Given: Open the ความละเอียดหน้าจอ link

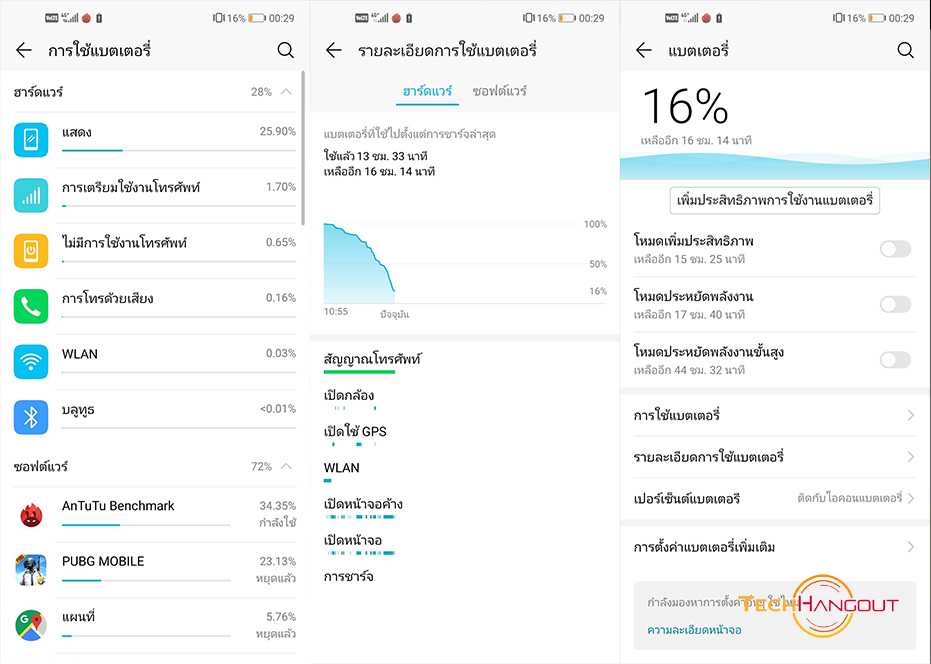Looking at the screenshot, I should pyautogui.click(x=694, y=630).
